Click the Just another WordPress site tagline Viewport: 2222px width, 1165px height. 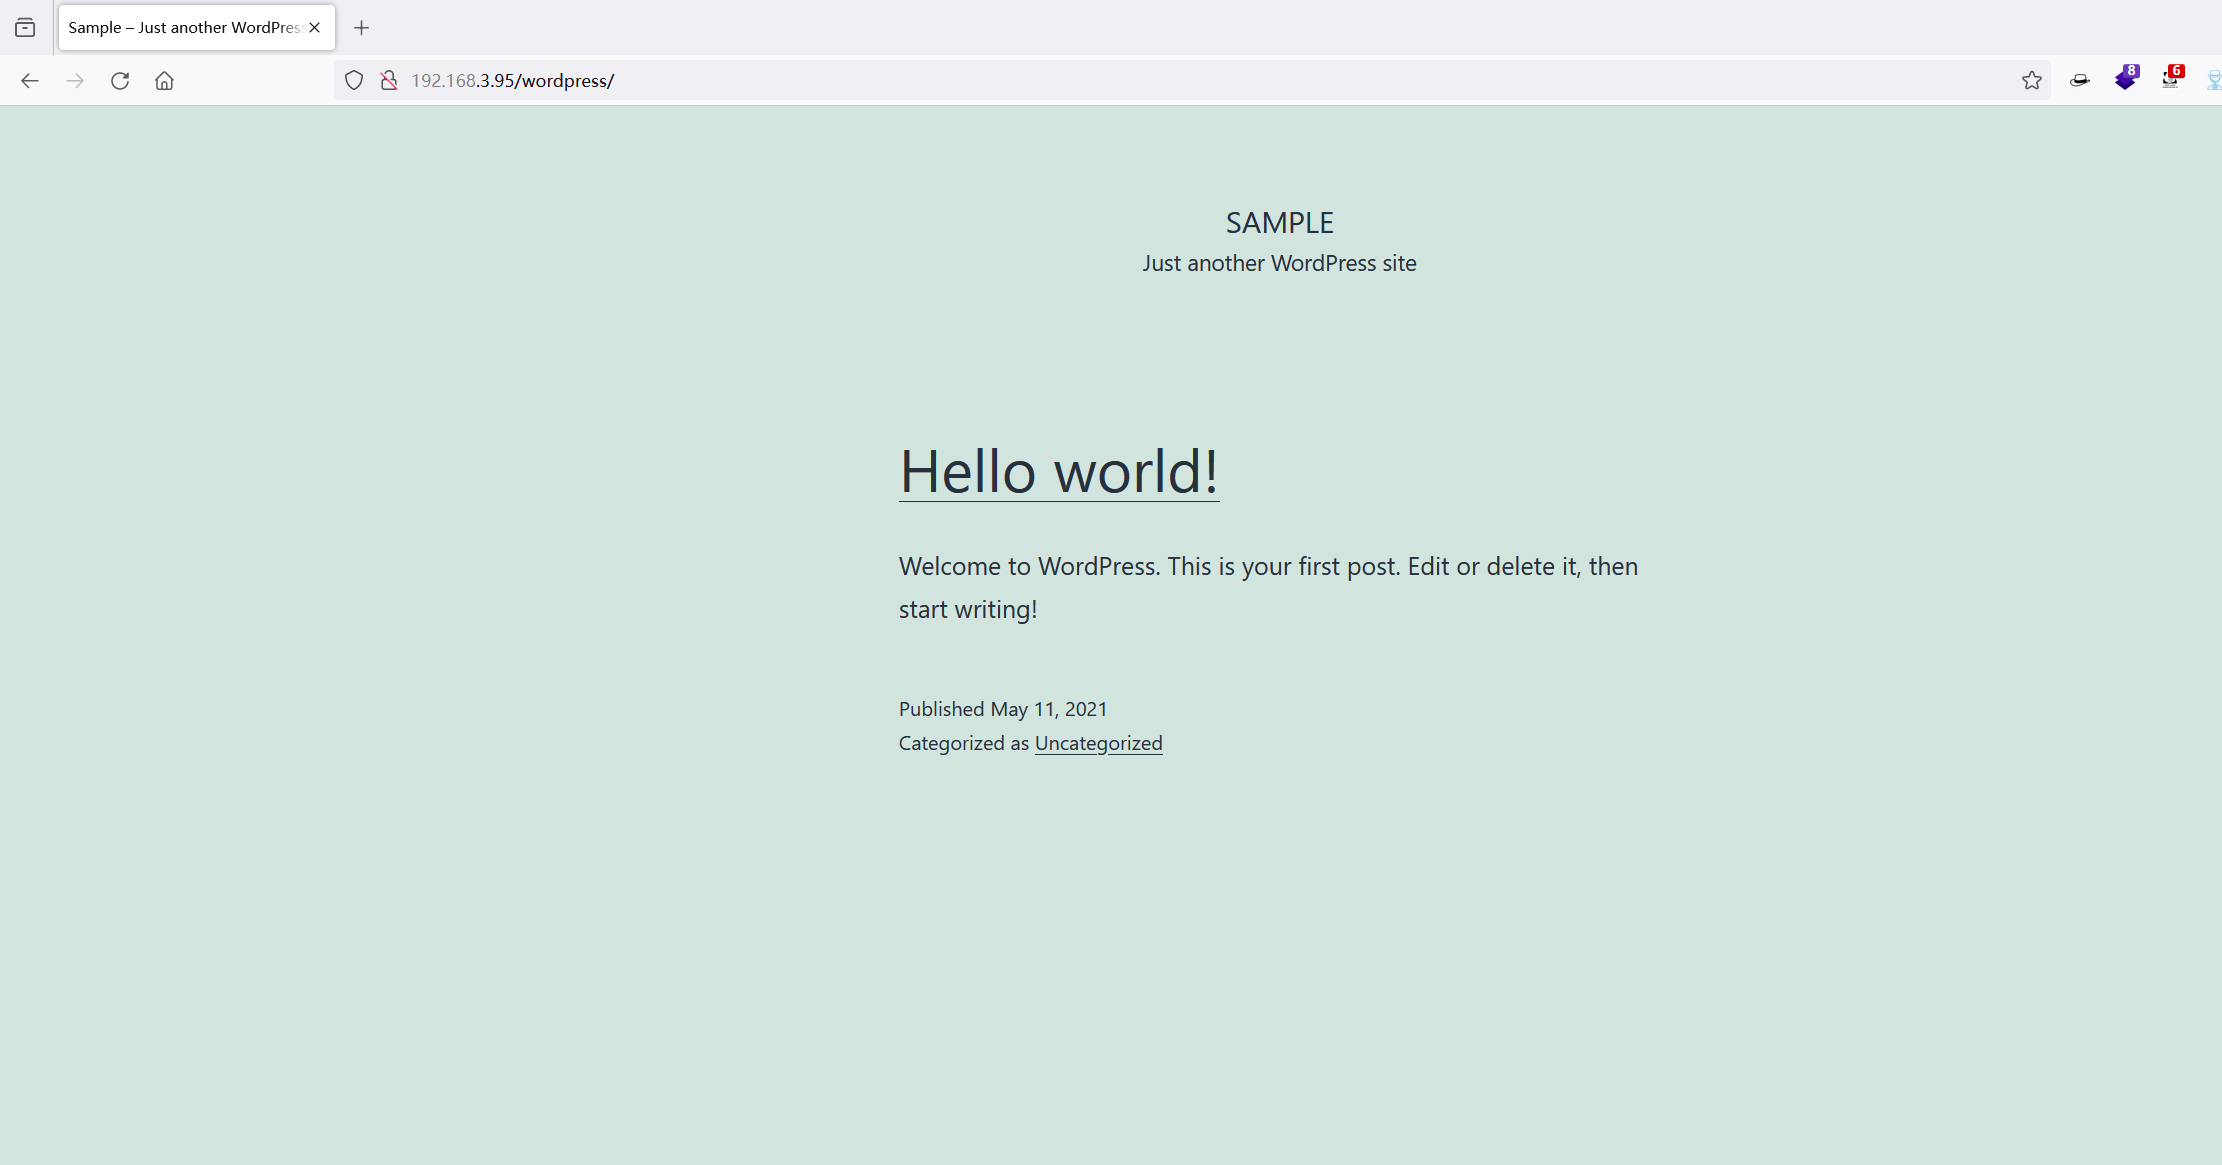pyautogui.click(x=1279, y=263)
